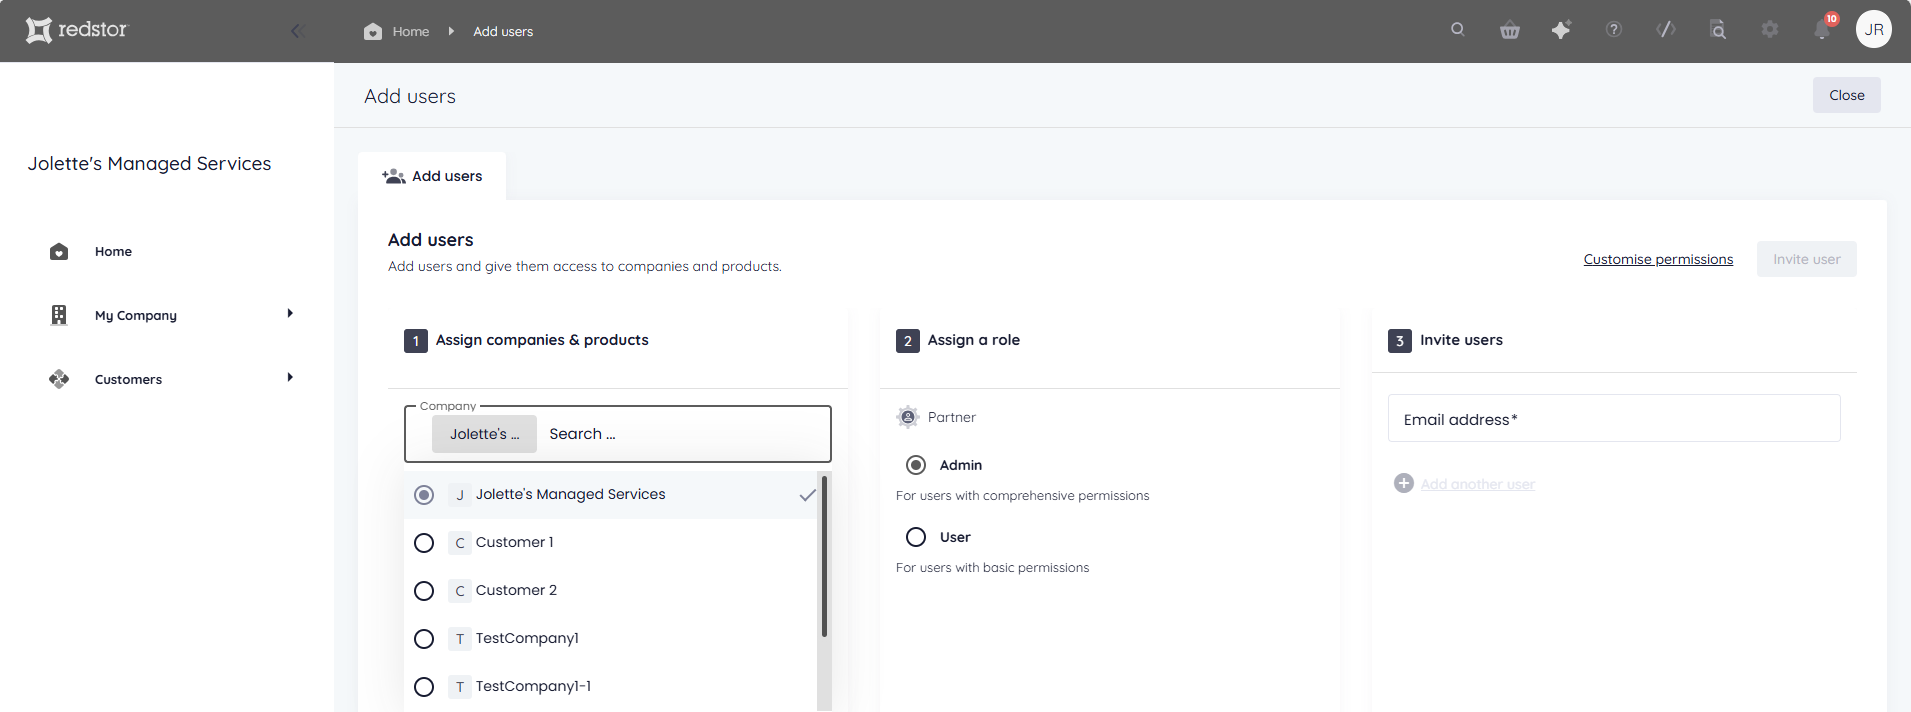Click the AI sparkle icon
This screenshot has height=712, width=1911.
pos(1561,30)
